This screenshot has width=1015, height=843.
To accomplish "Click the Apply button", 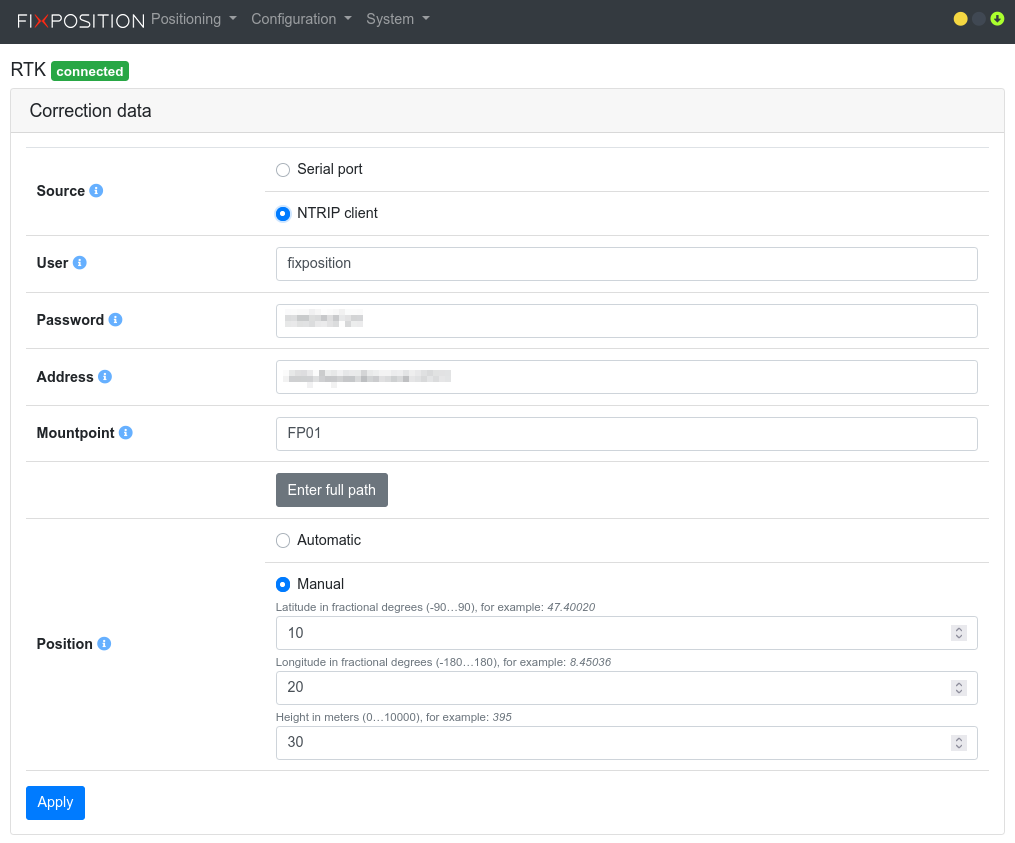I will tap(55, 802).
